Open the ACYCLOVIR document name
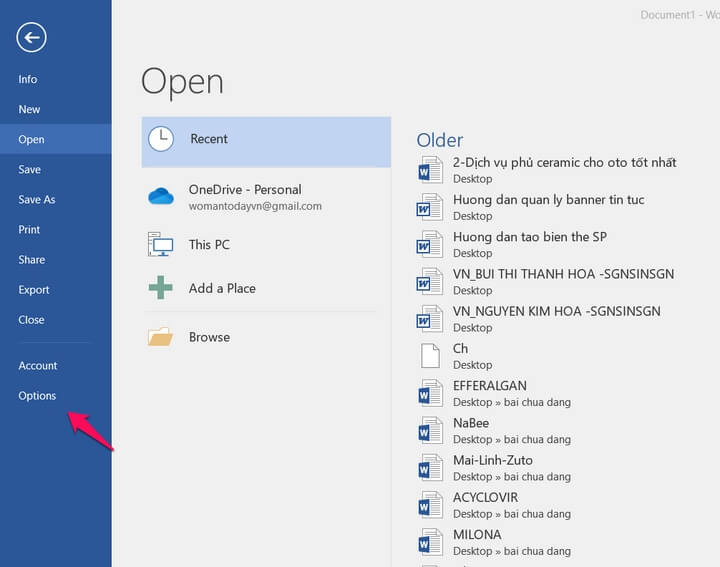Image resolution: width=720 pixels, height=567 pixels. (x=485, y=497)
